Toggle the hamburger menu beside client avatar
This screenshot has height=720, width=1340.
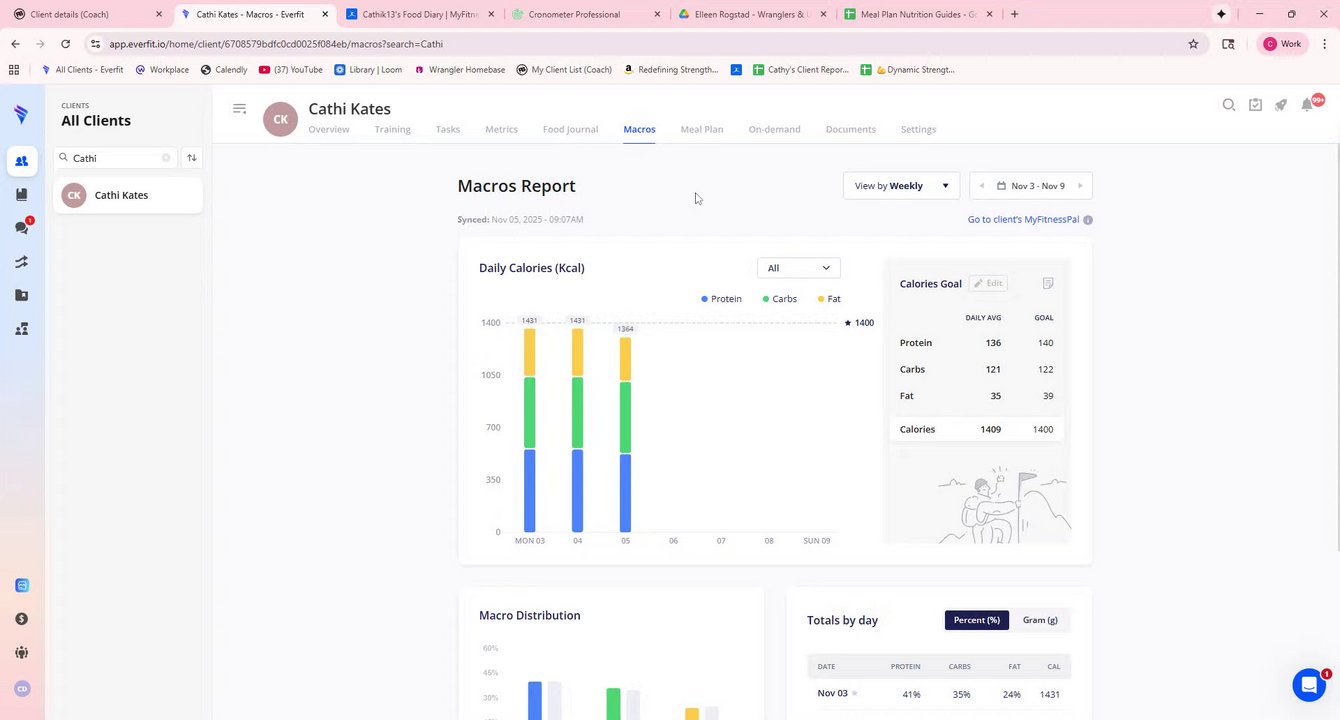(239, 109)
